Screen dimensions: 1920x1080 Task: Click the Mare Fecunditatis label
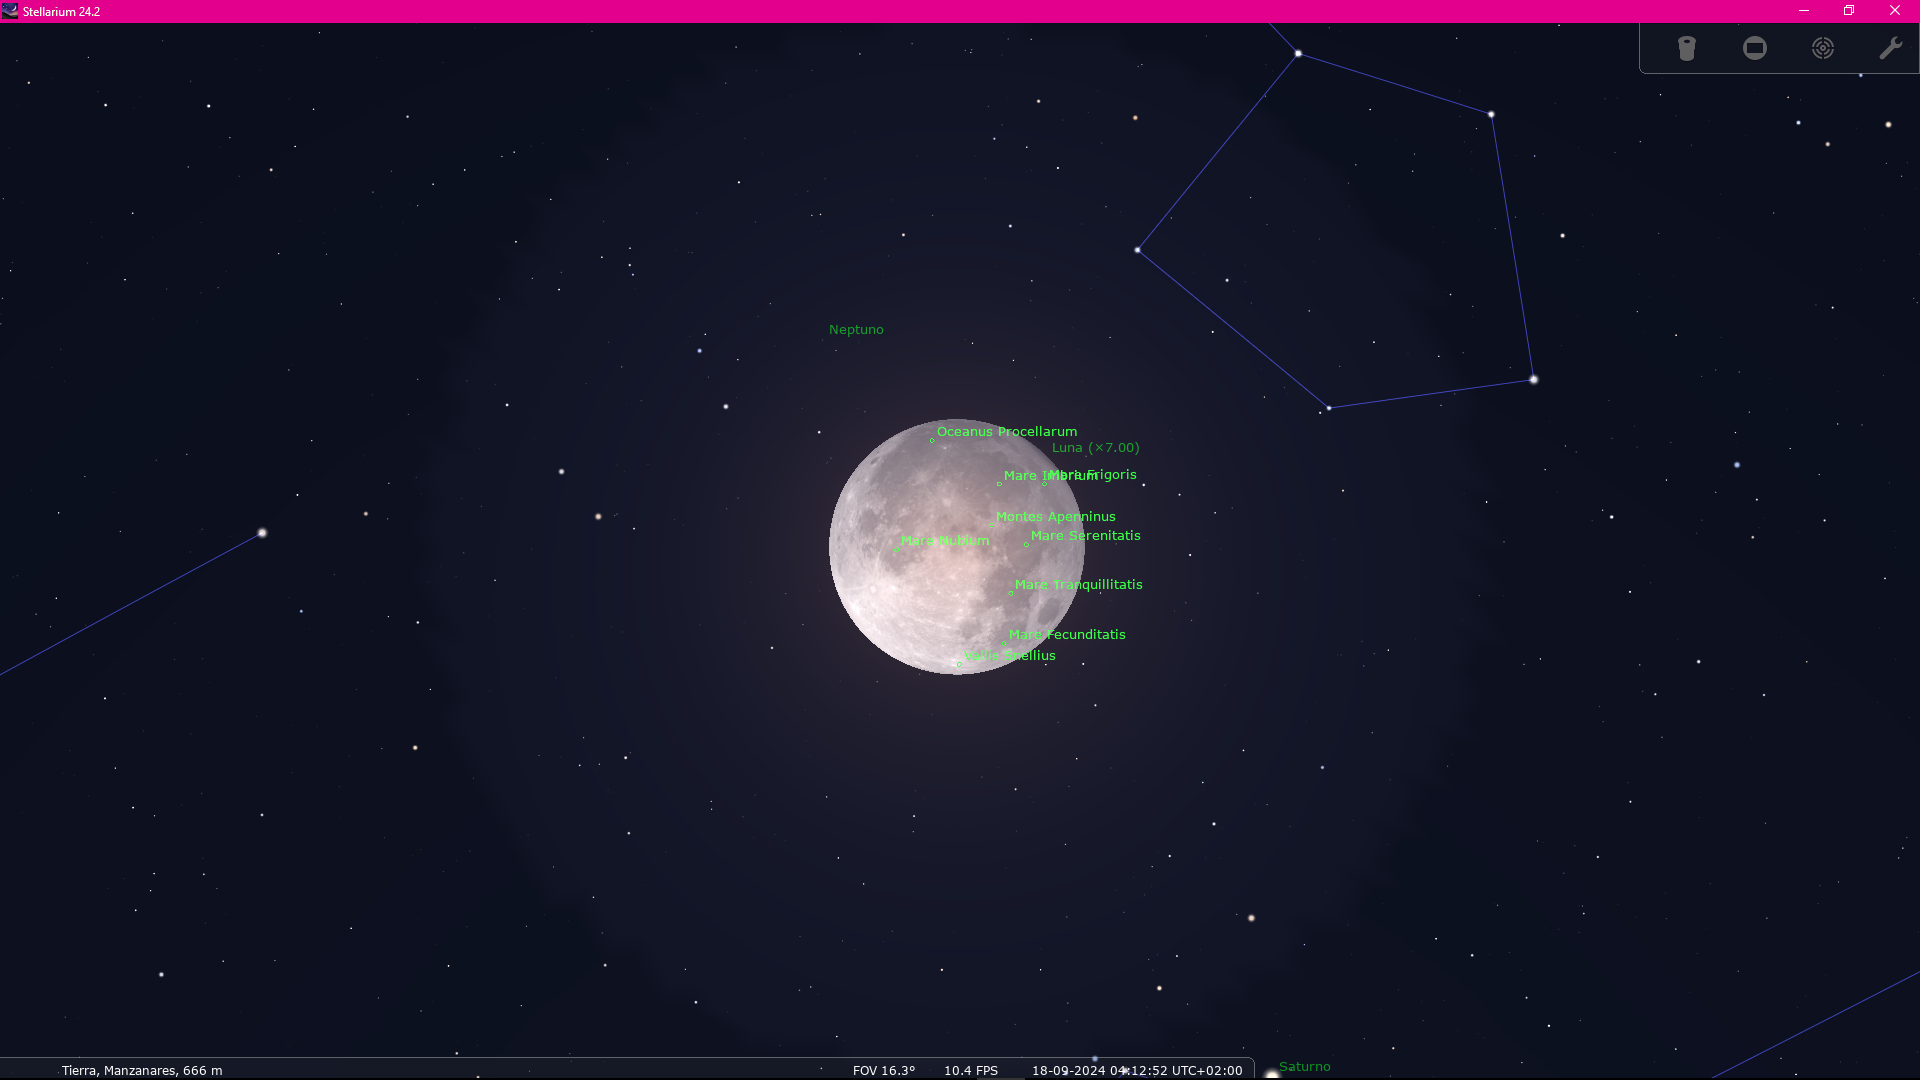1067,635
